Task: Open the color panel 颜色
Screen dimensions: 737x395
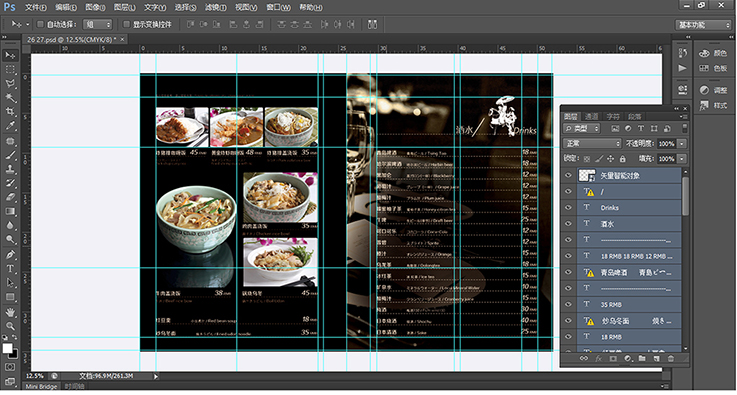Action: pos(713,54)
